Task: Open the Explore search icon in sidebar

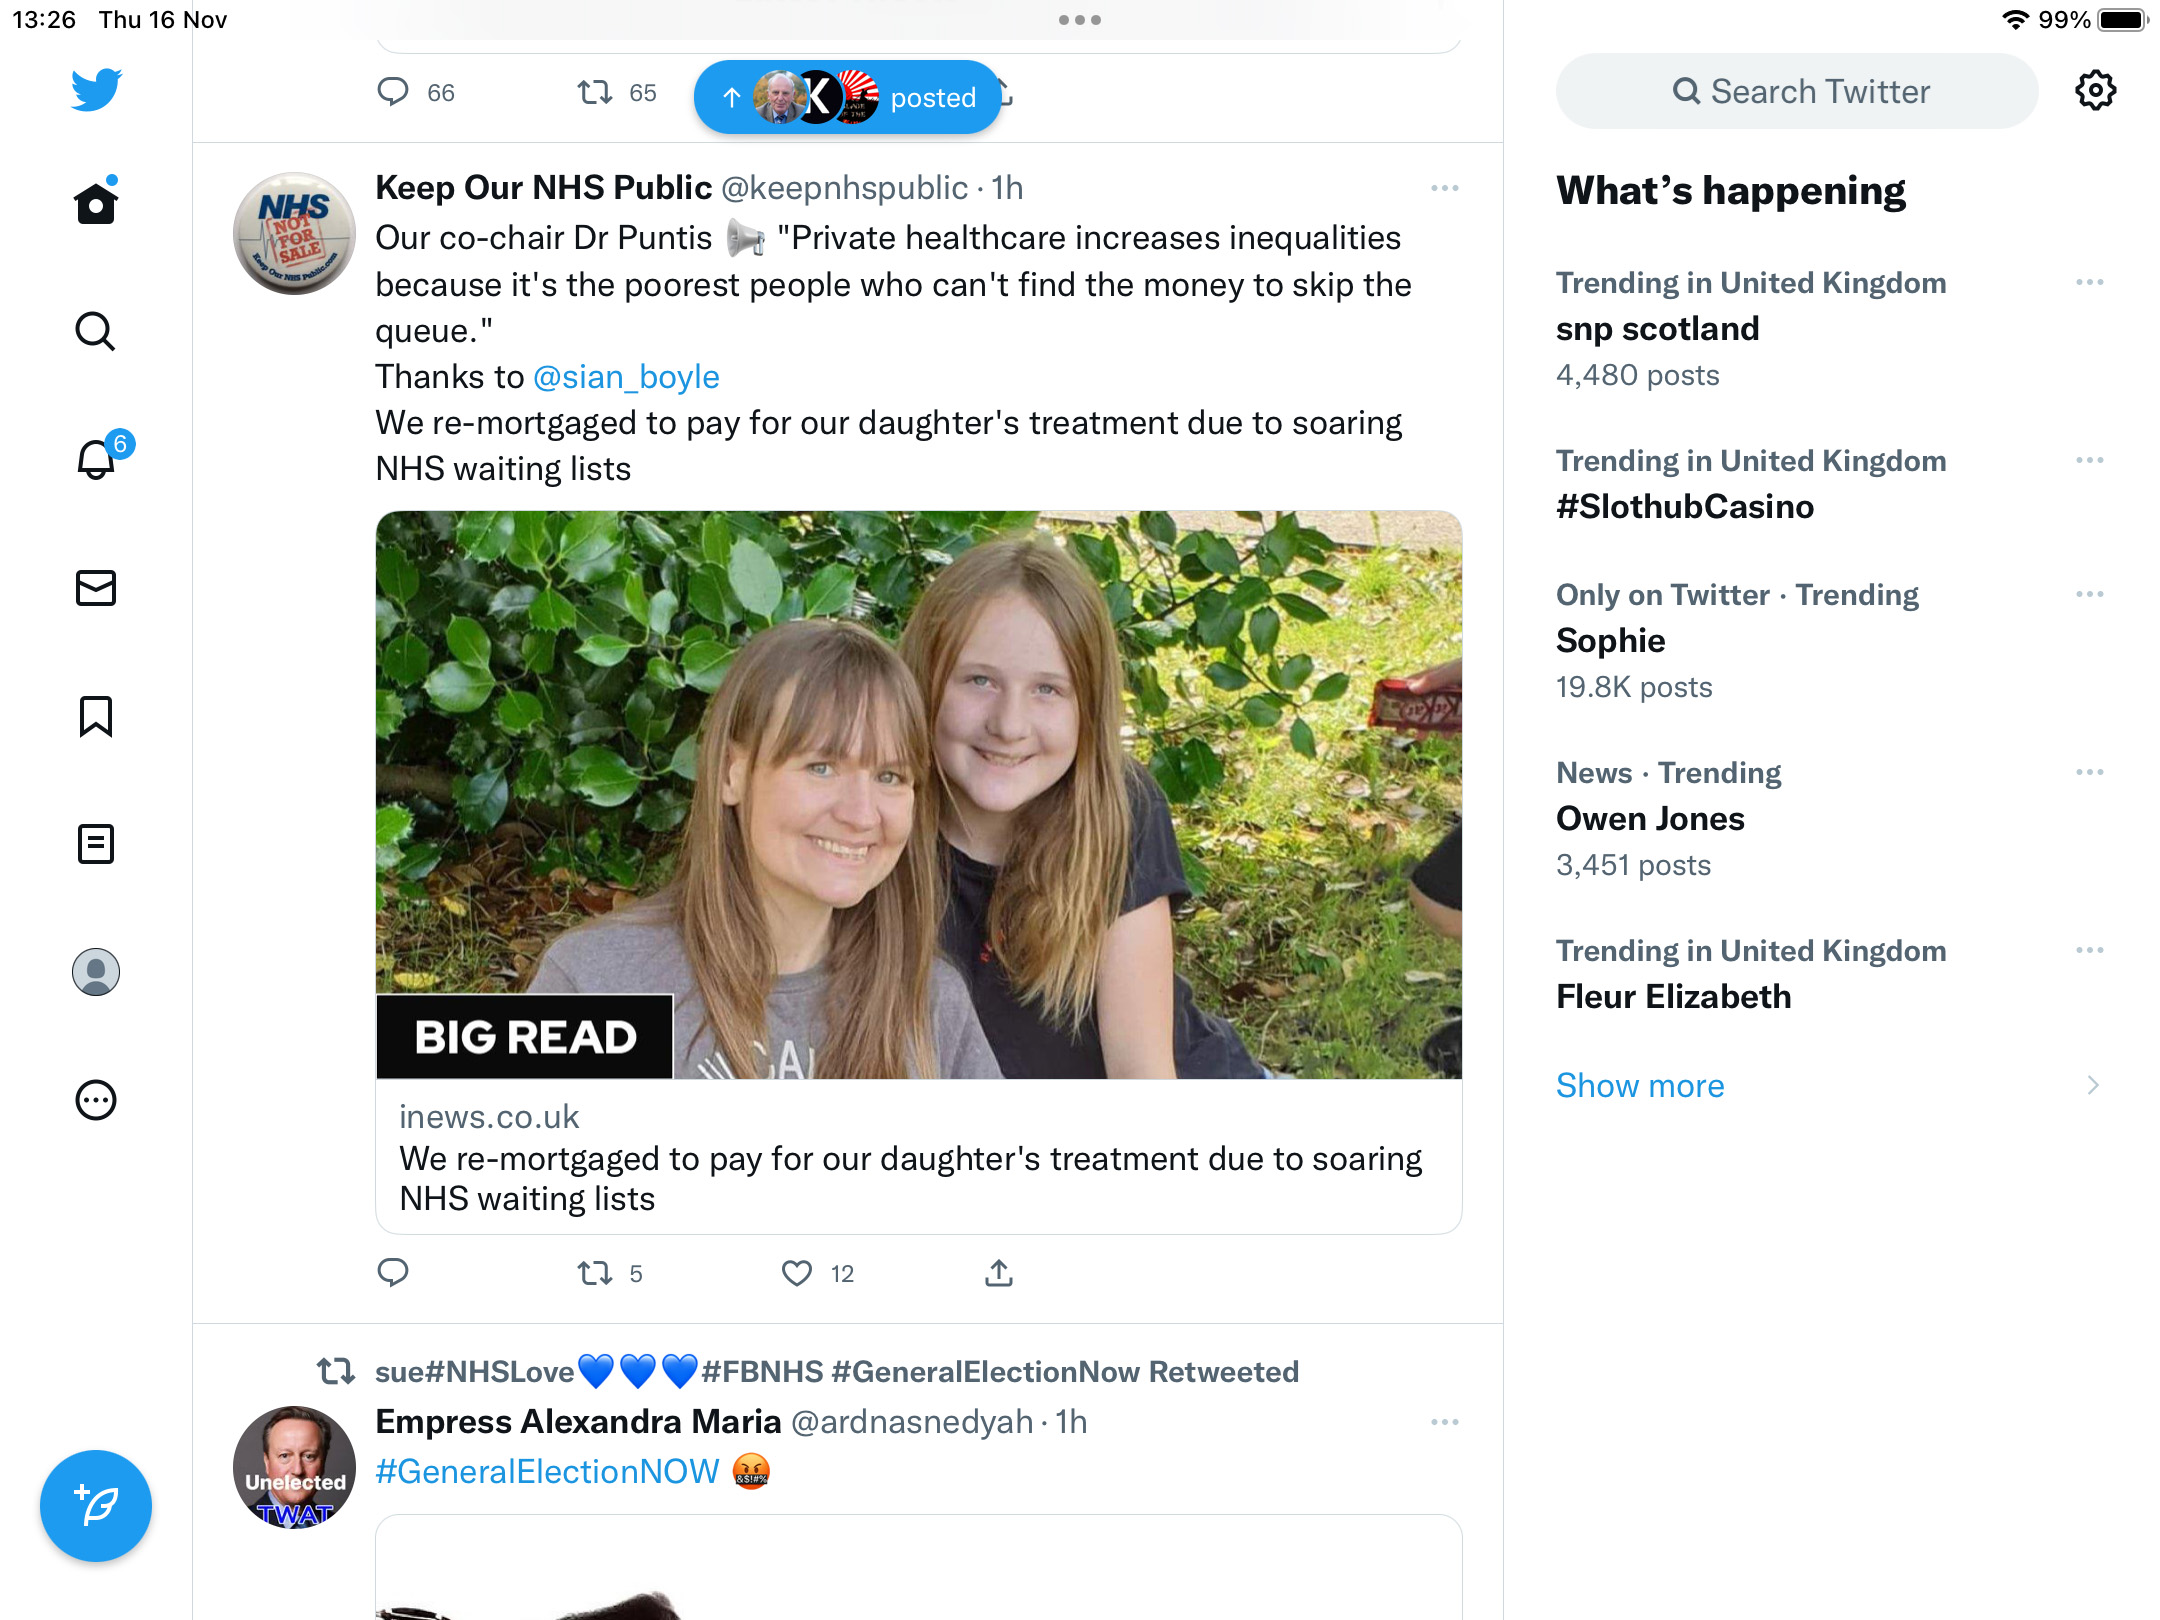Action: (96, 331)
